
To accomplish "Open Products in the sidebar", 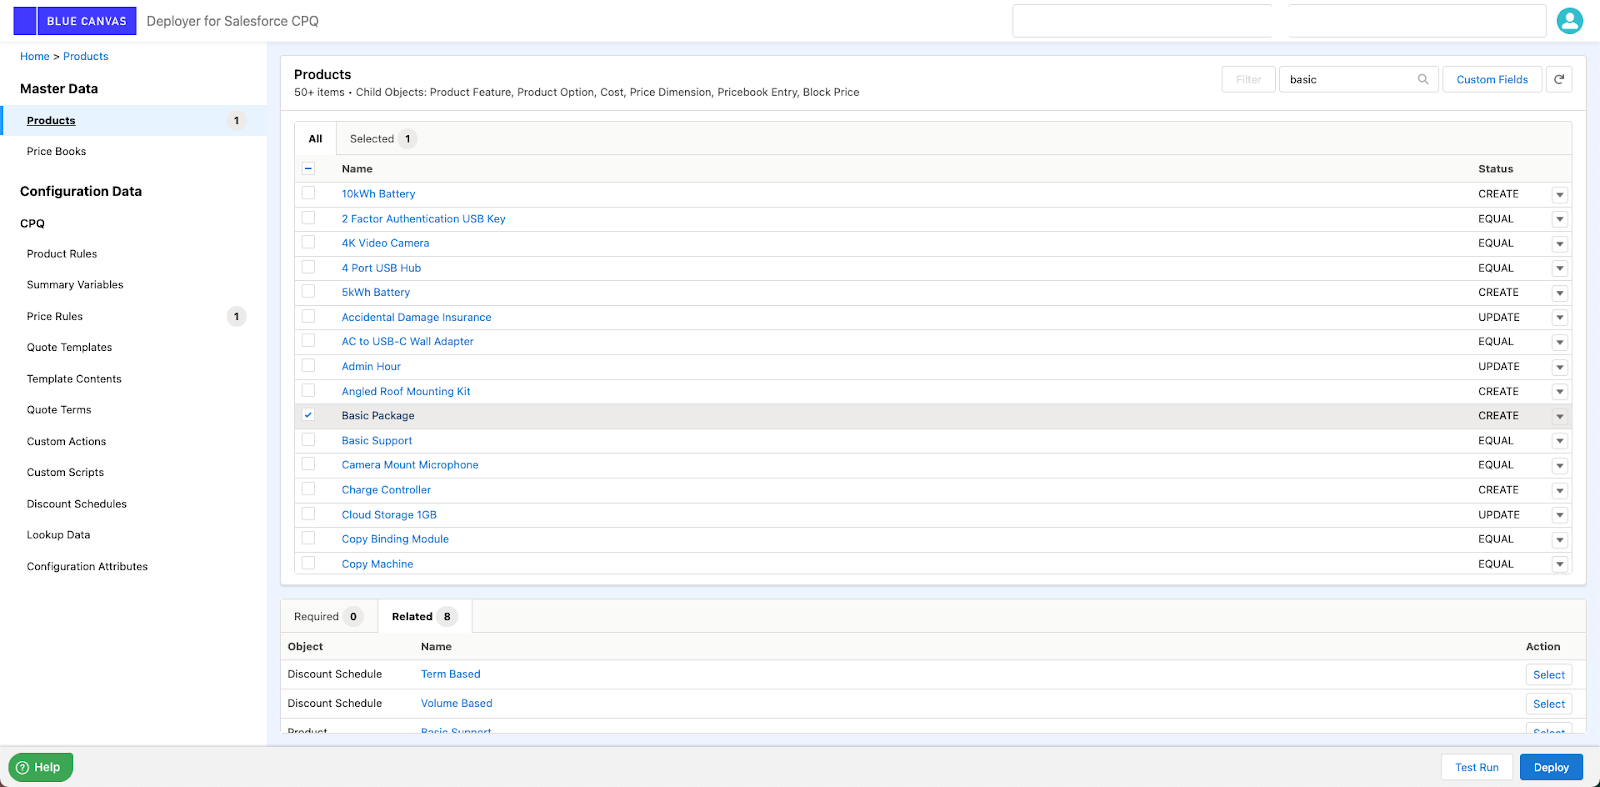I will (134, 121).
